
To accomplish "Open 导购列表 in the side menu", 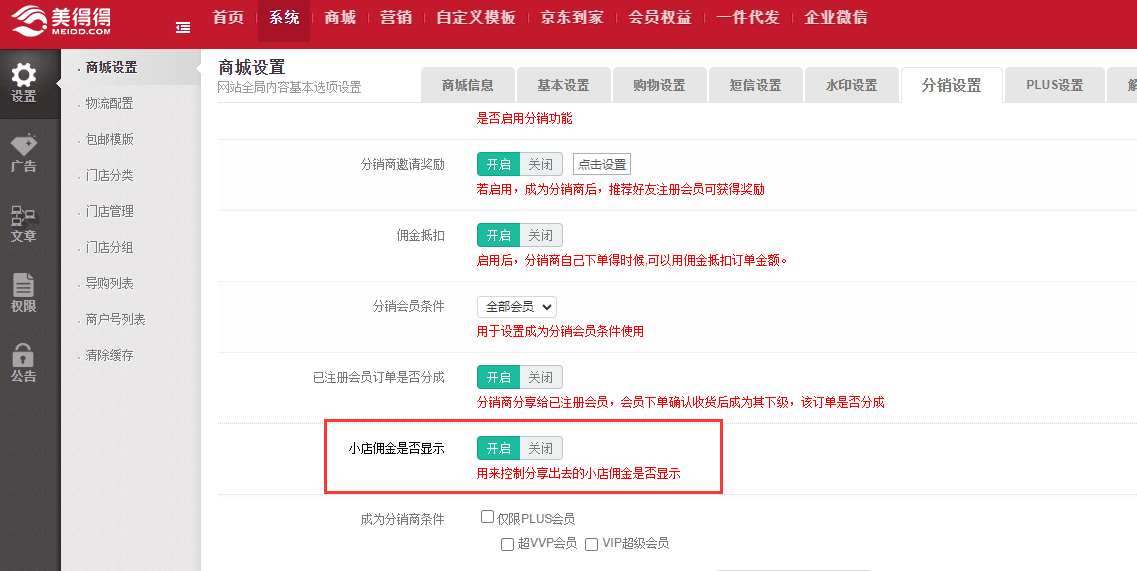I will click(x=109, y=283).
